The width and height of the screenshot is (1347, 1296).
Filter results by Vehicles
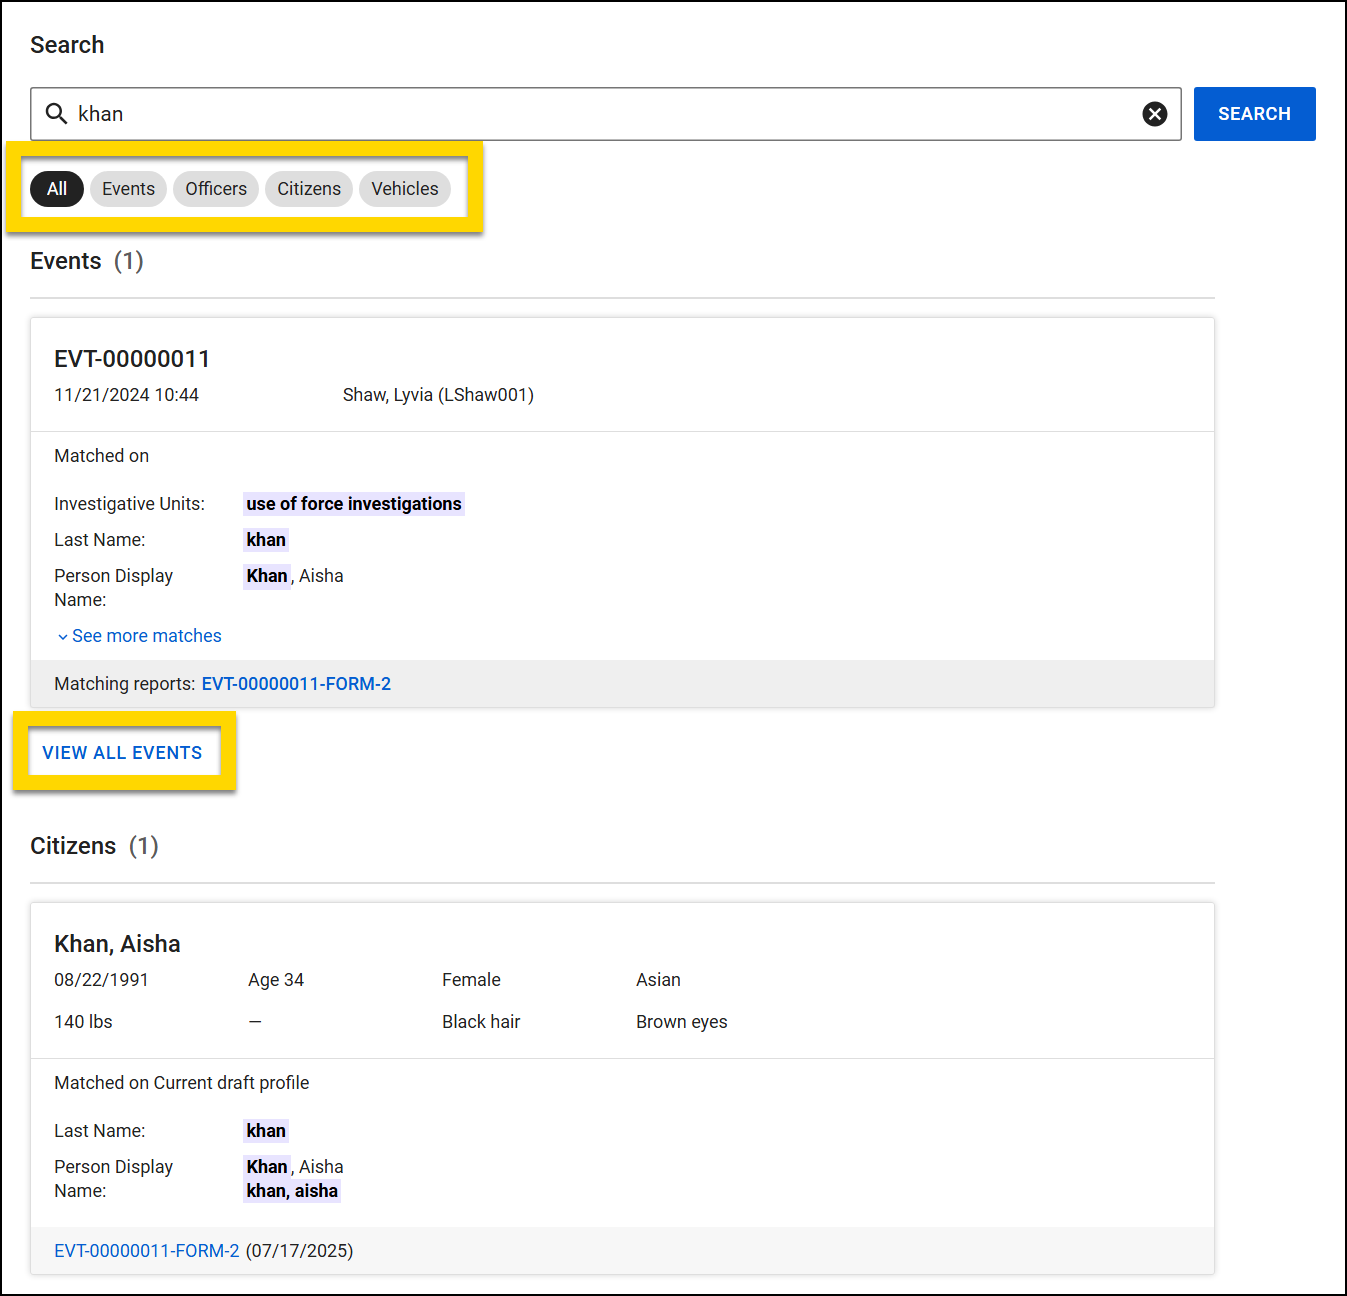point(404,188)
